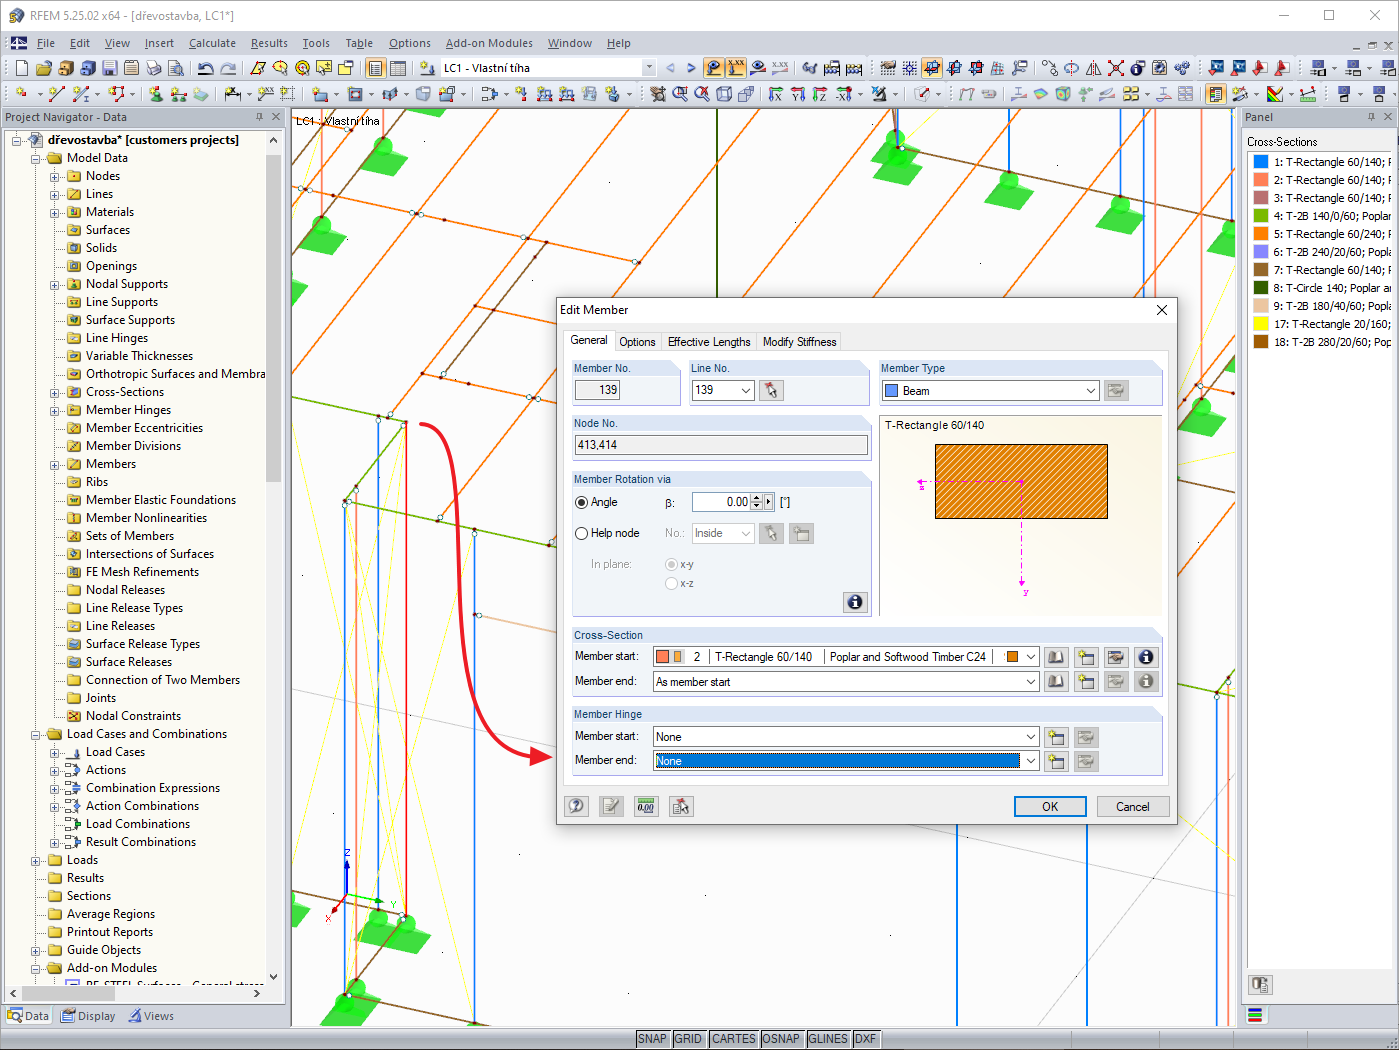Screen dimensions: 1399x1050
Task: Expand the Member end hinge dropdown
Action: tap(1030, 761)
